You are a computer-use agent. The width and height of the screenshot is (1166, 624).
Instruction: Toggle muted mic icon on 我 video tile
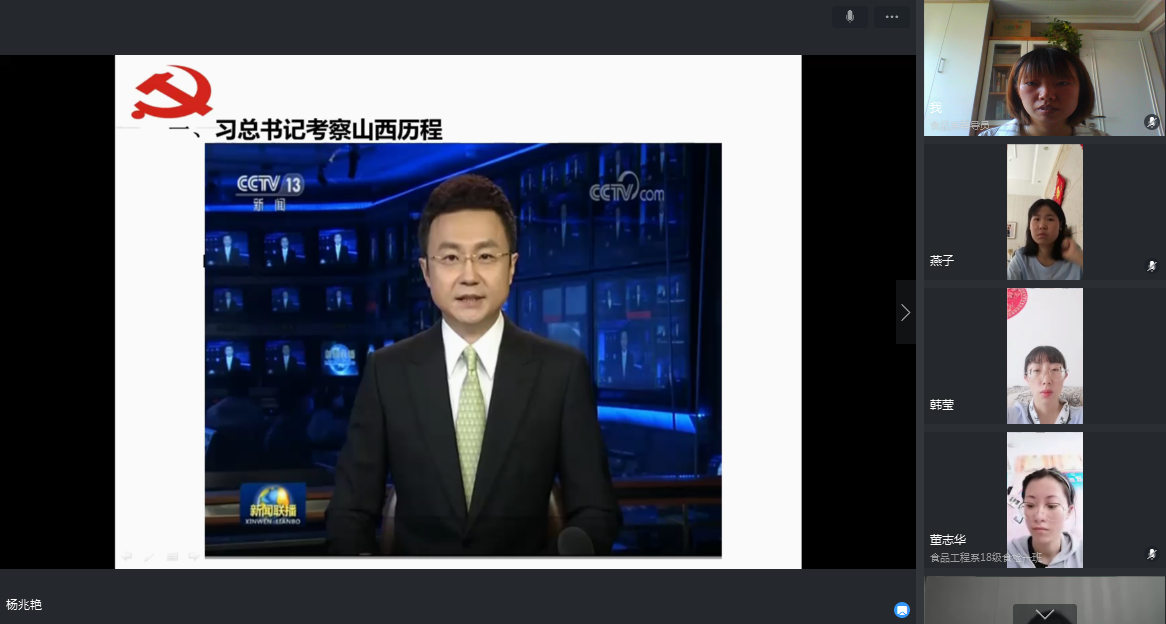pos(1151,122)
